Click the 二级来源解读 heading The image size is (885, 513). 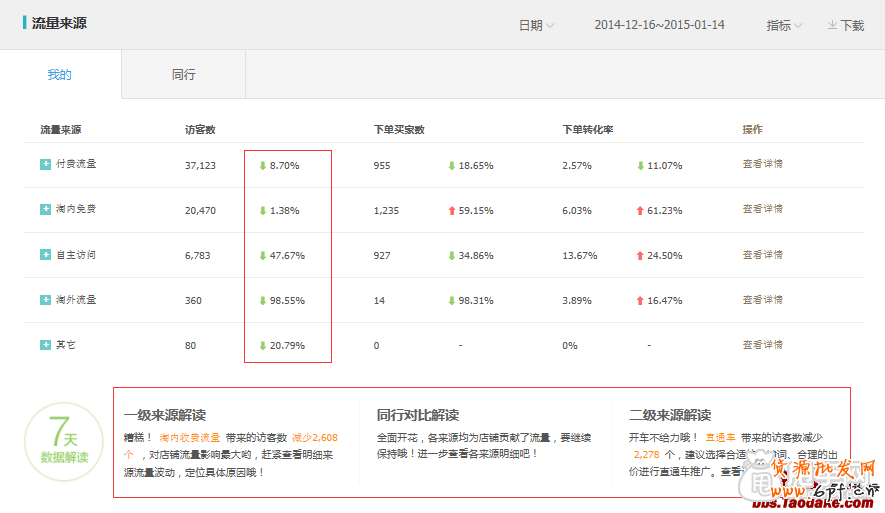coord(670,415)
